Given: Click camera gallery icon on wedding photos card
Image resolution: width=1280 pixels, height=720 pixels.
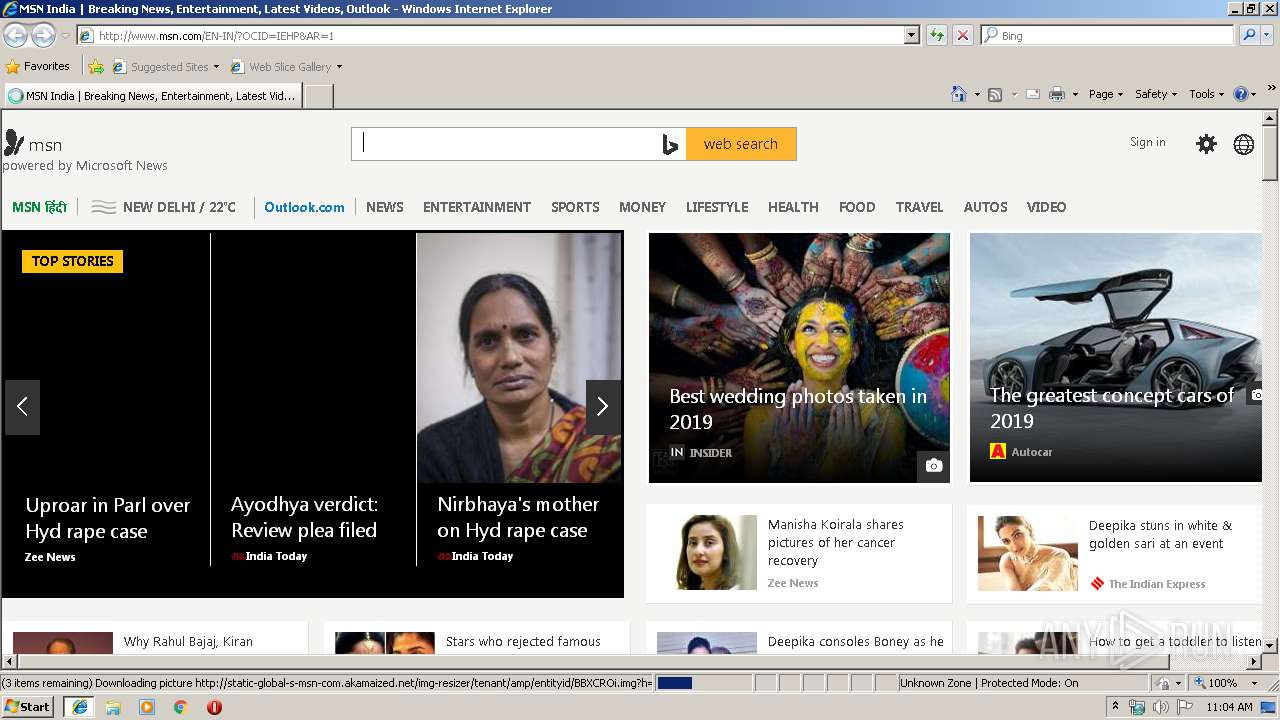Looking at the screenshot, I should point(933,465).
